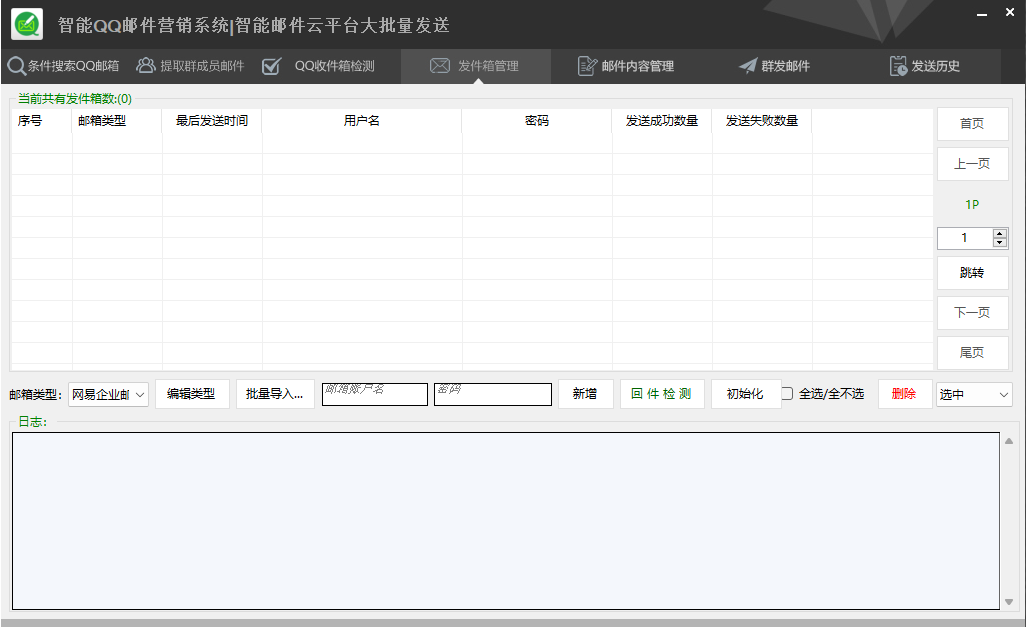Click the email content management edit icon
Screen dimensions: 1026x627
point(588,66)
